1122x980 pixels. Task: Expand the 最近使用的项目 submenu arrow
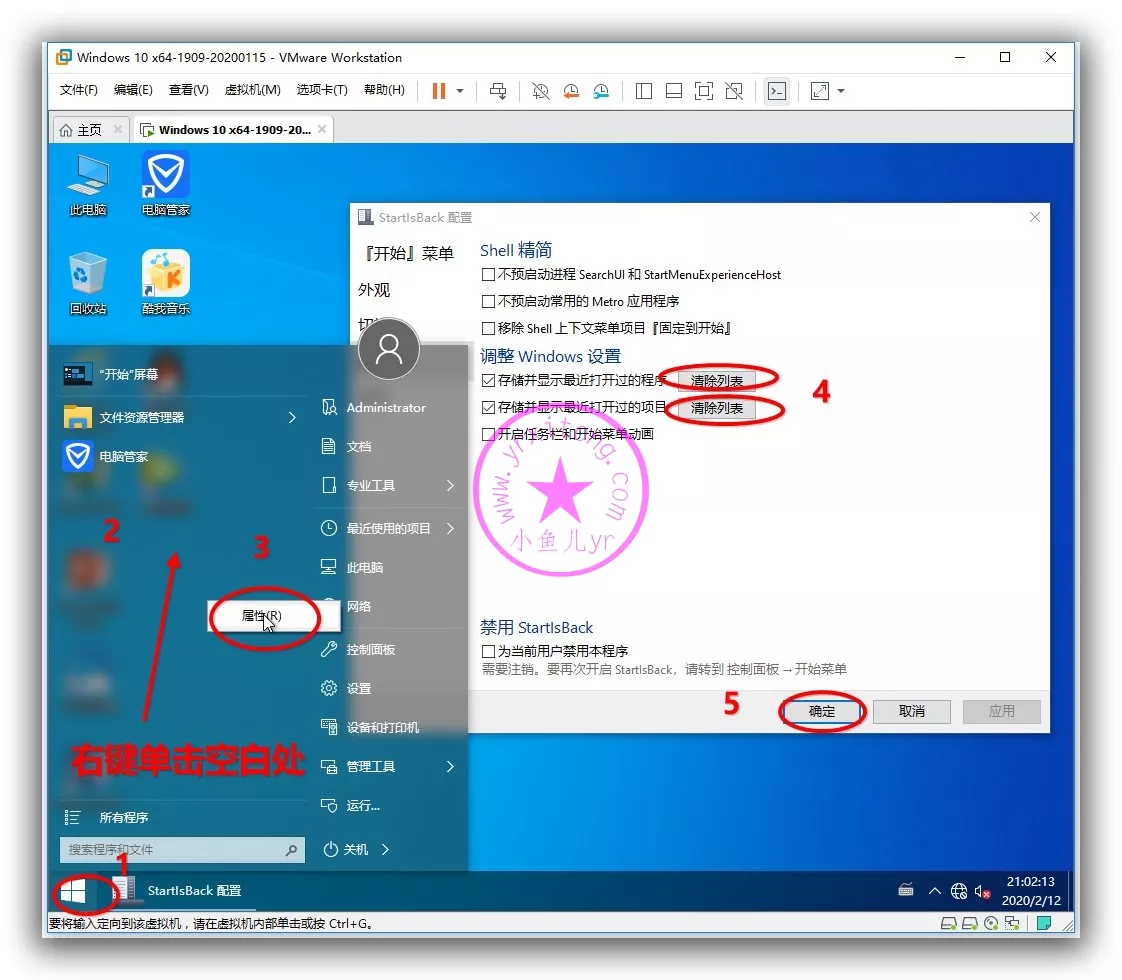coord(450,528)
